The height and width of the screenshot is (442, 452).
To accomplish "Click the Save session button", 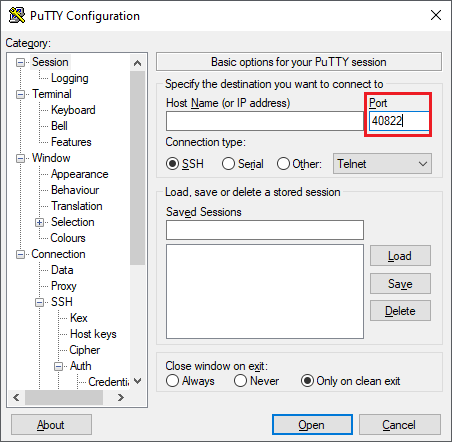I will [400, 284].
